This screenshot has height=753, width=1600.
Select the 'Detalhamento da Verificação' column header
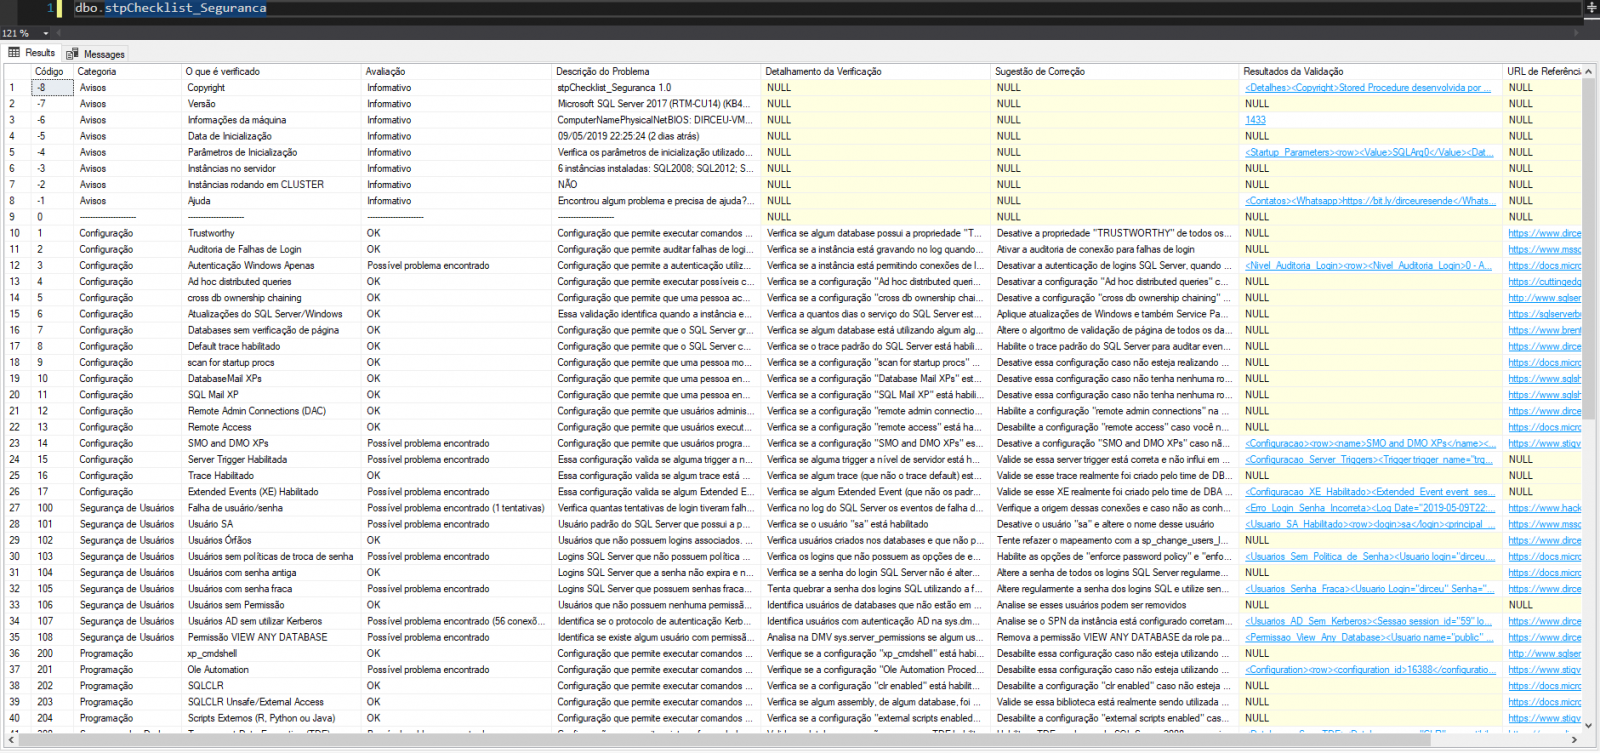876,71
